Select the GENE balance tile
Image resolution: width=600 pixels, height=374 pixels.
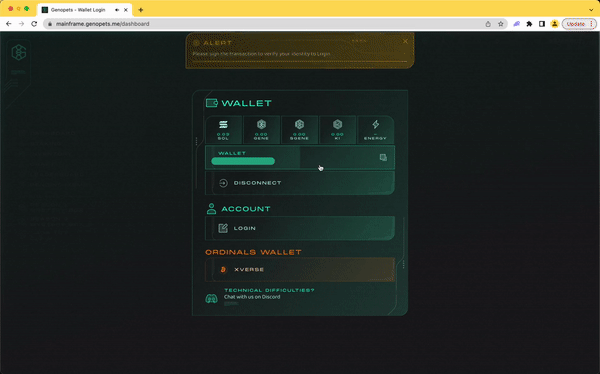click(x=261, y=130)
